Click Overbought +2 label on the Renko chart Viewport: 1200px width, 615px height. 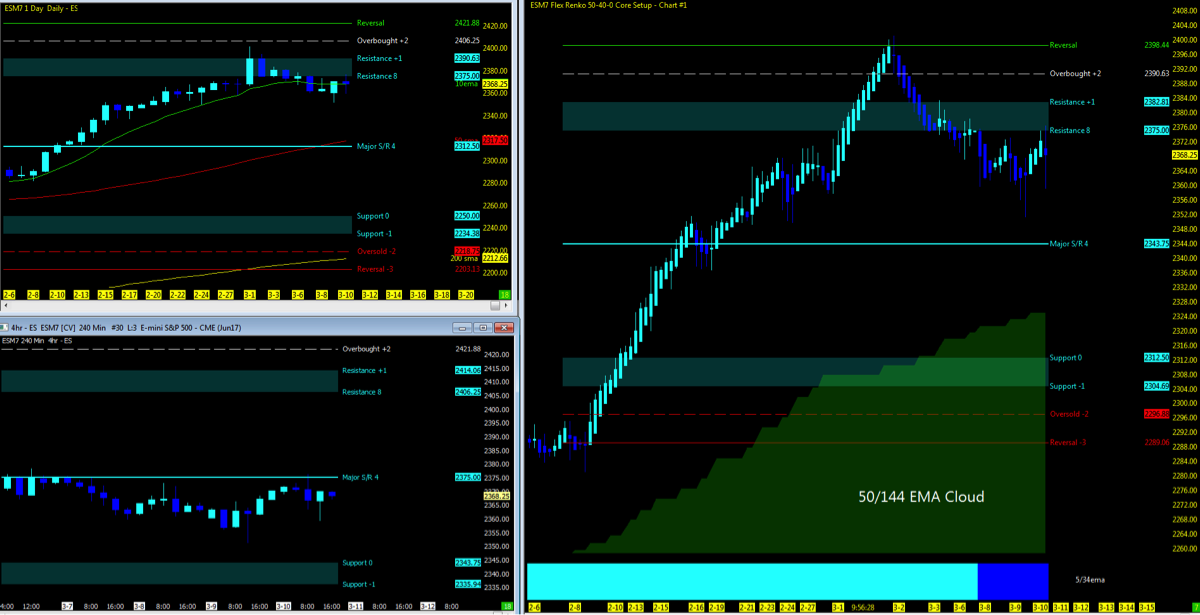pos(1075,73)
